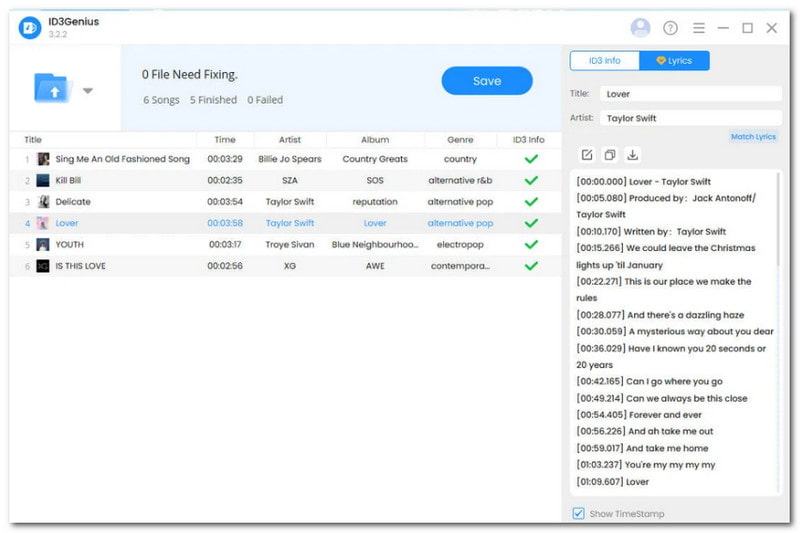Click the green checkmark for IS THIS LOVE
Viewport: 800px width, 533px height.
coord(531,266)
